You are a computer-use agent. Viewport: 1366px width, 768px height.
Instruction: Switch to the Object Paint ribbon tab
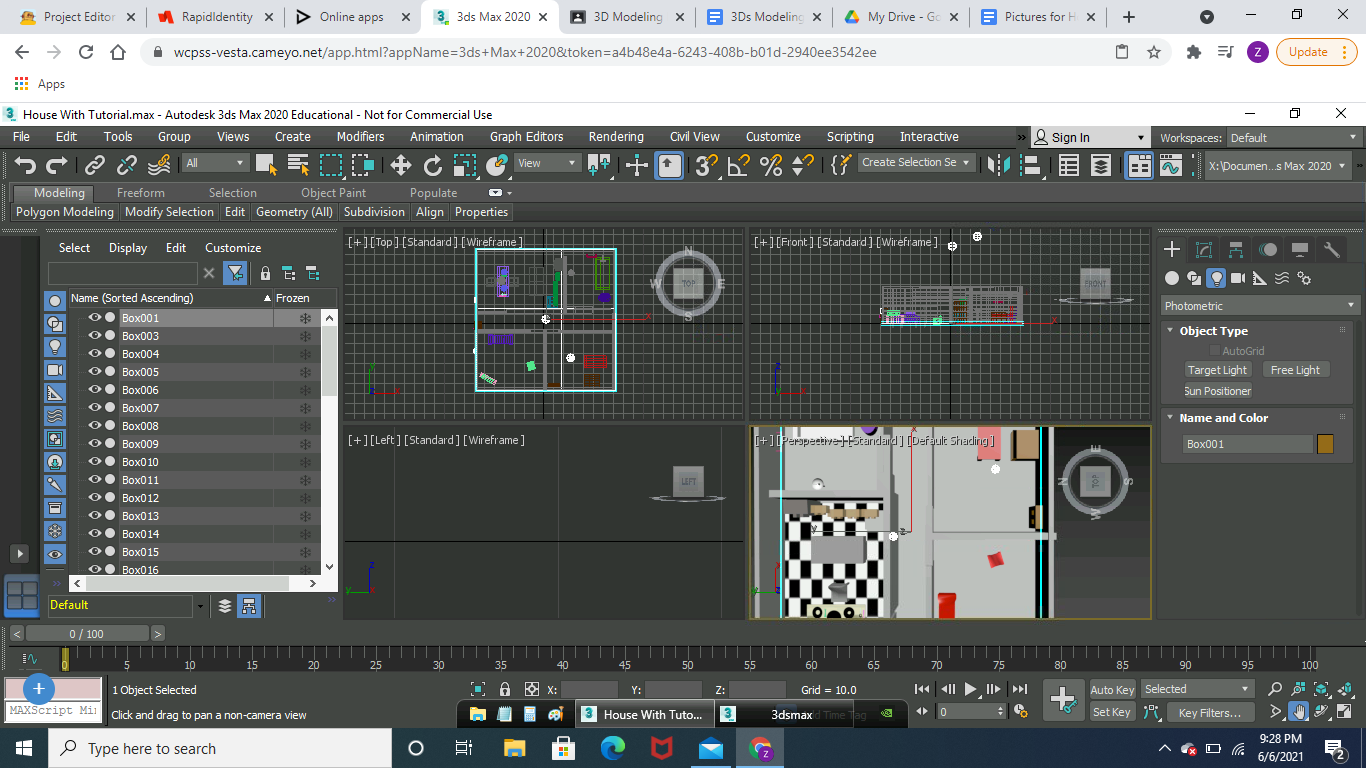pyautogui.click(x=333, y=193)
